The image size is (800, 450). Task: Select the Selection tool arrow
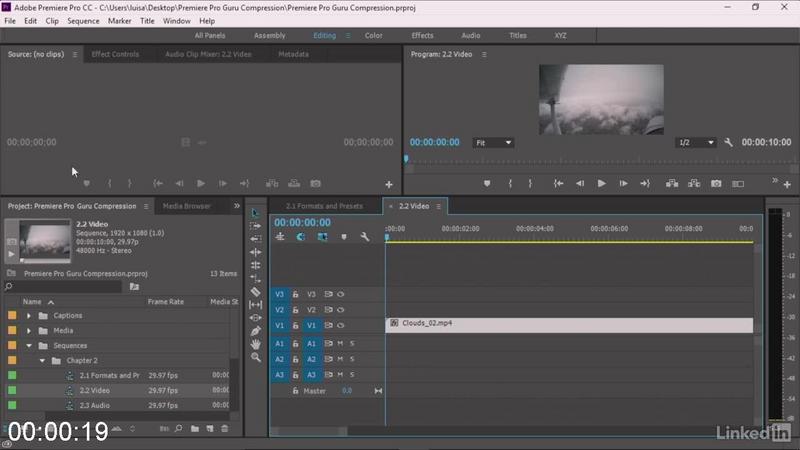coord(255,213)
